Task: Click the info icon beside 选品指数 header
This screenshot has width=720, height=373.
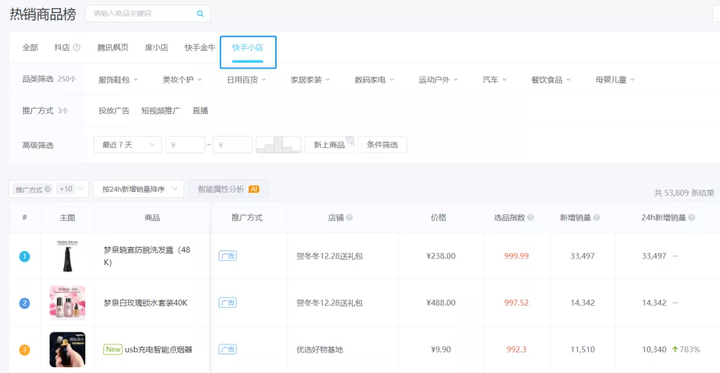Action: pos(530,218)
